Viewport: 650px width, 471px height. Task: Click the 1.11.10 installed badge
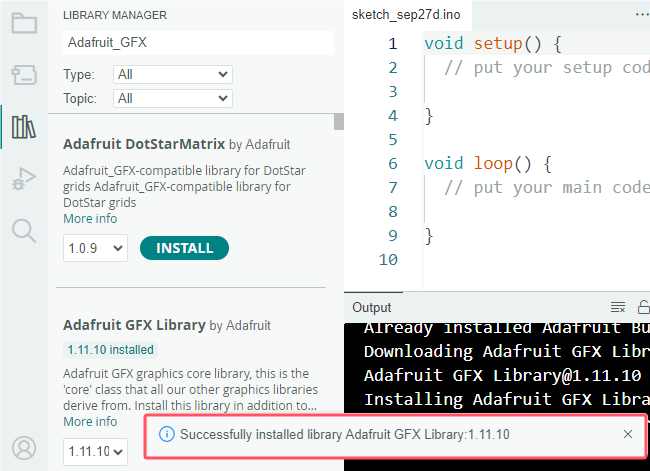[x=111, y=350]
